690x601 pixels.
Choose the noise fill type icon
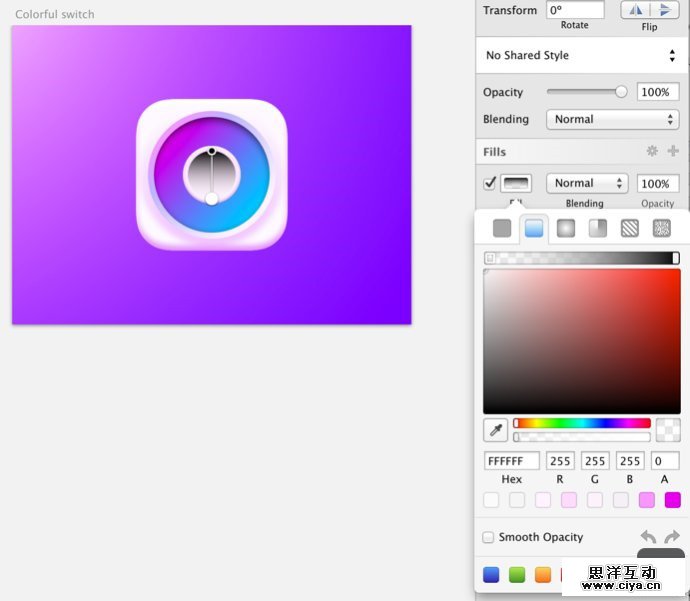tap(662, 228)
